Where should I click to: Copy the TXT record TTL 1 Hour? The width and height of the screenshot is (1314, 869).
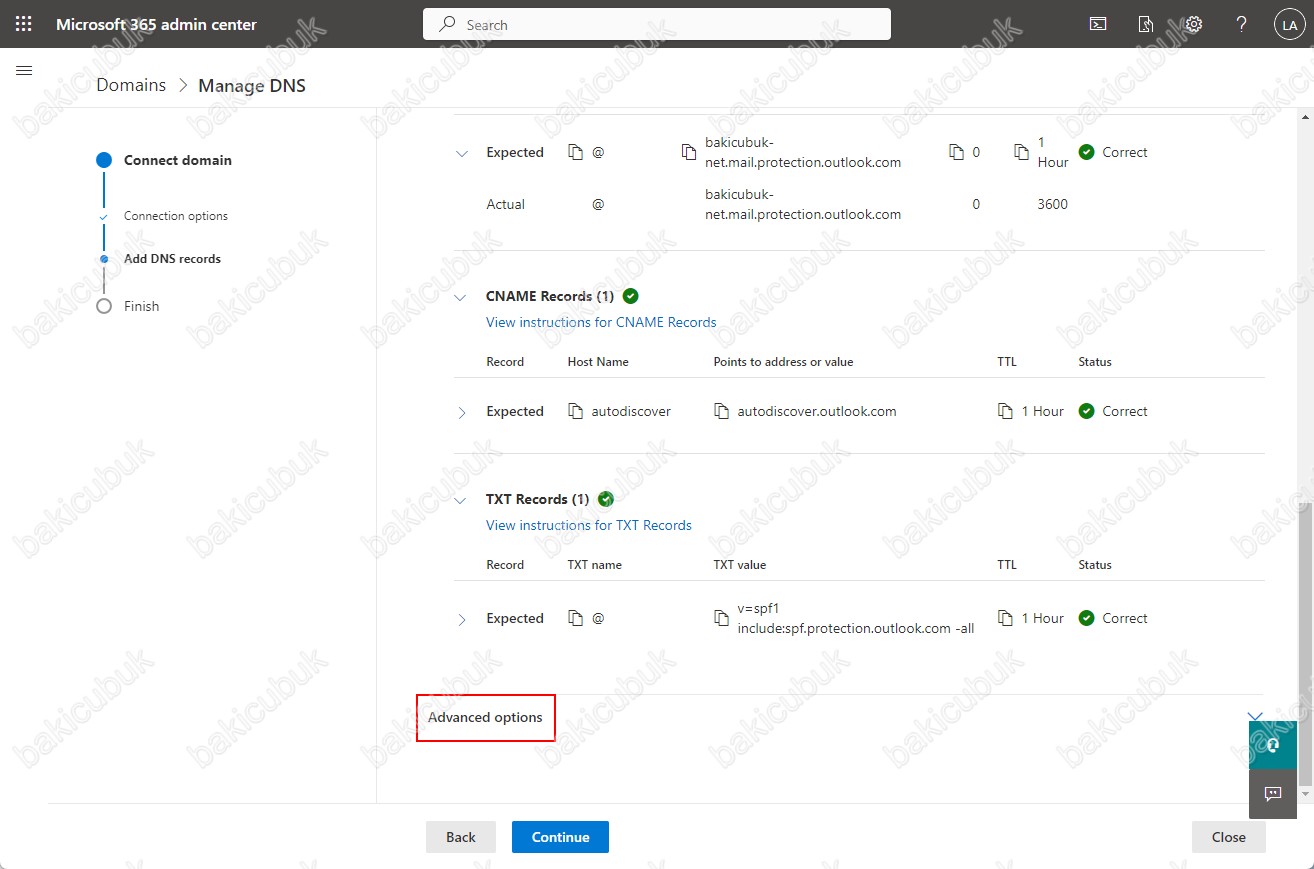click(x=1005, y=618)
